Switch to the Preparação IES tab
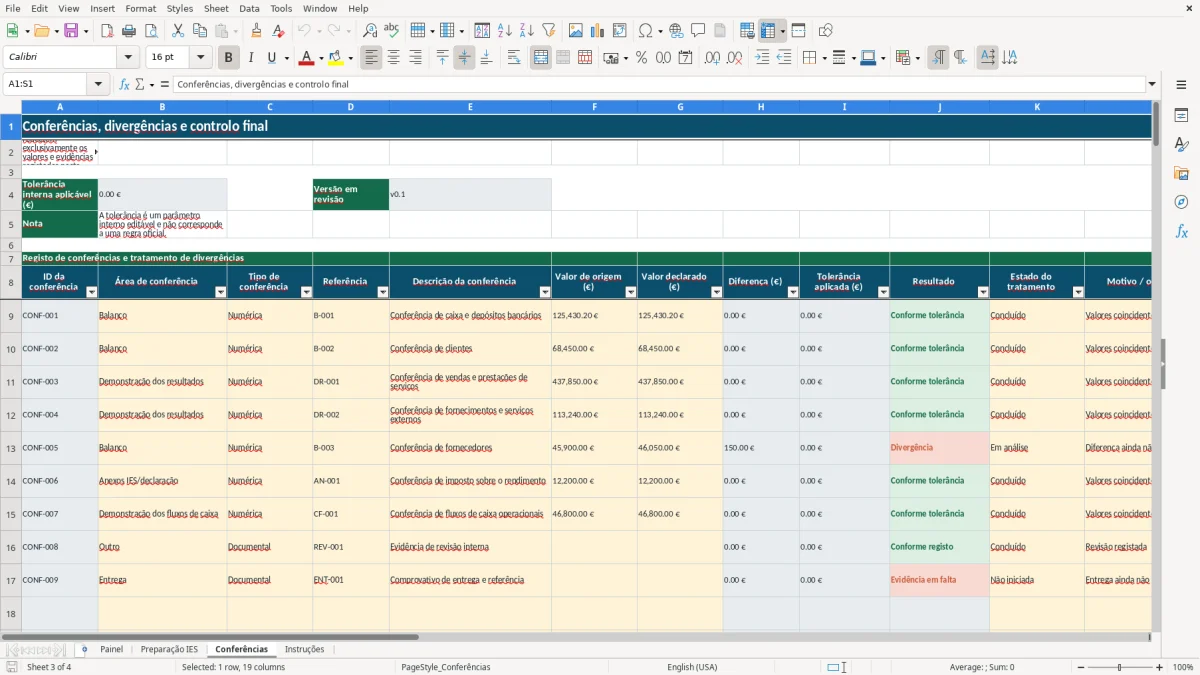 [169, 649]
